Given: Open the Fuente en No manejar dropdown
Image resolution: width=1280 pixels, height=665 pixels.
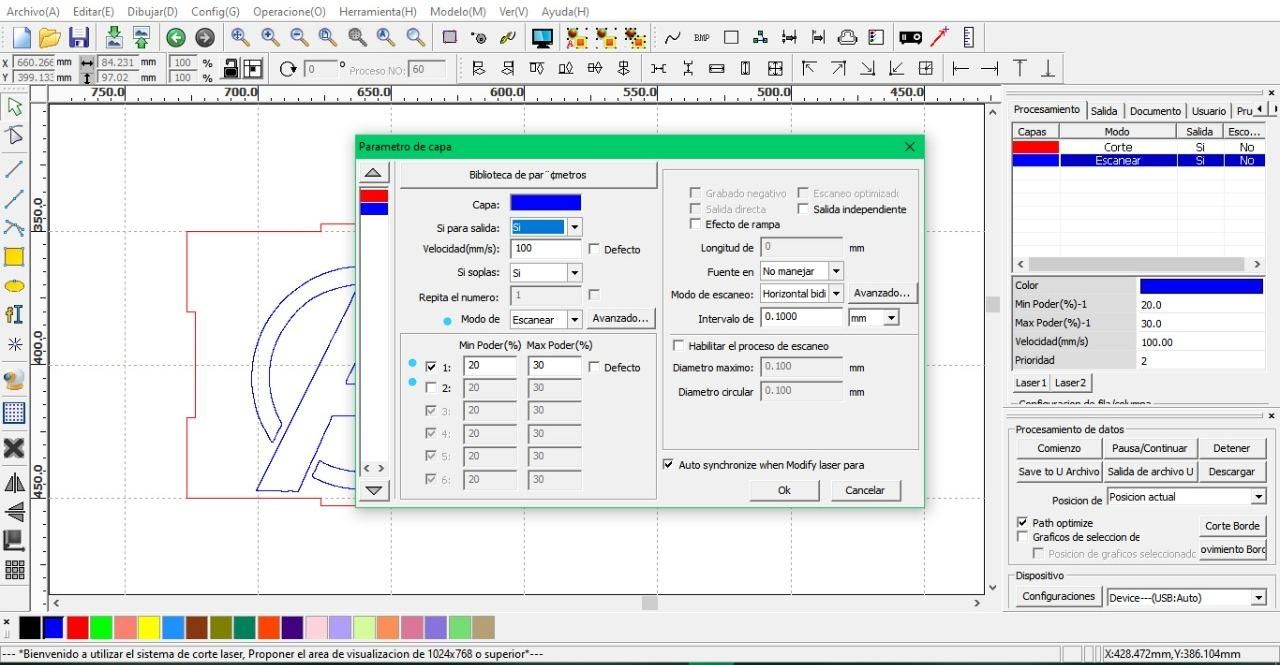Looking at the screenshot, I should click(x=836, y=271).
